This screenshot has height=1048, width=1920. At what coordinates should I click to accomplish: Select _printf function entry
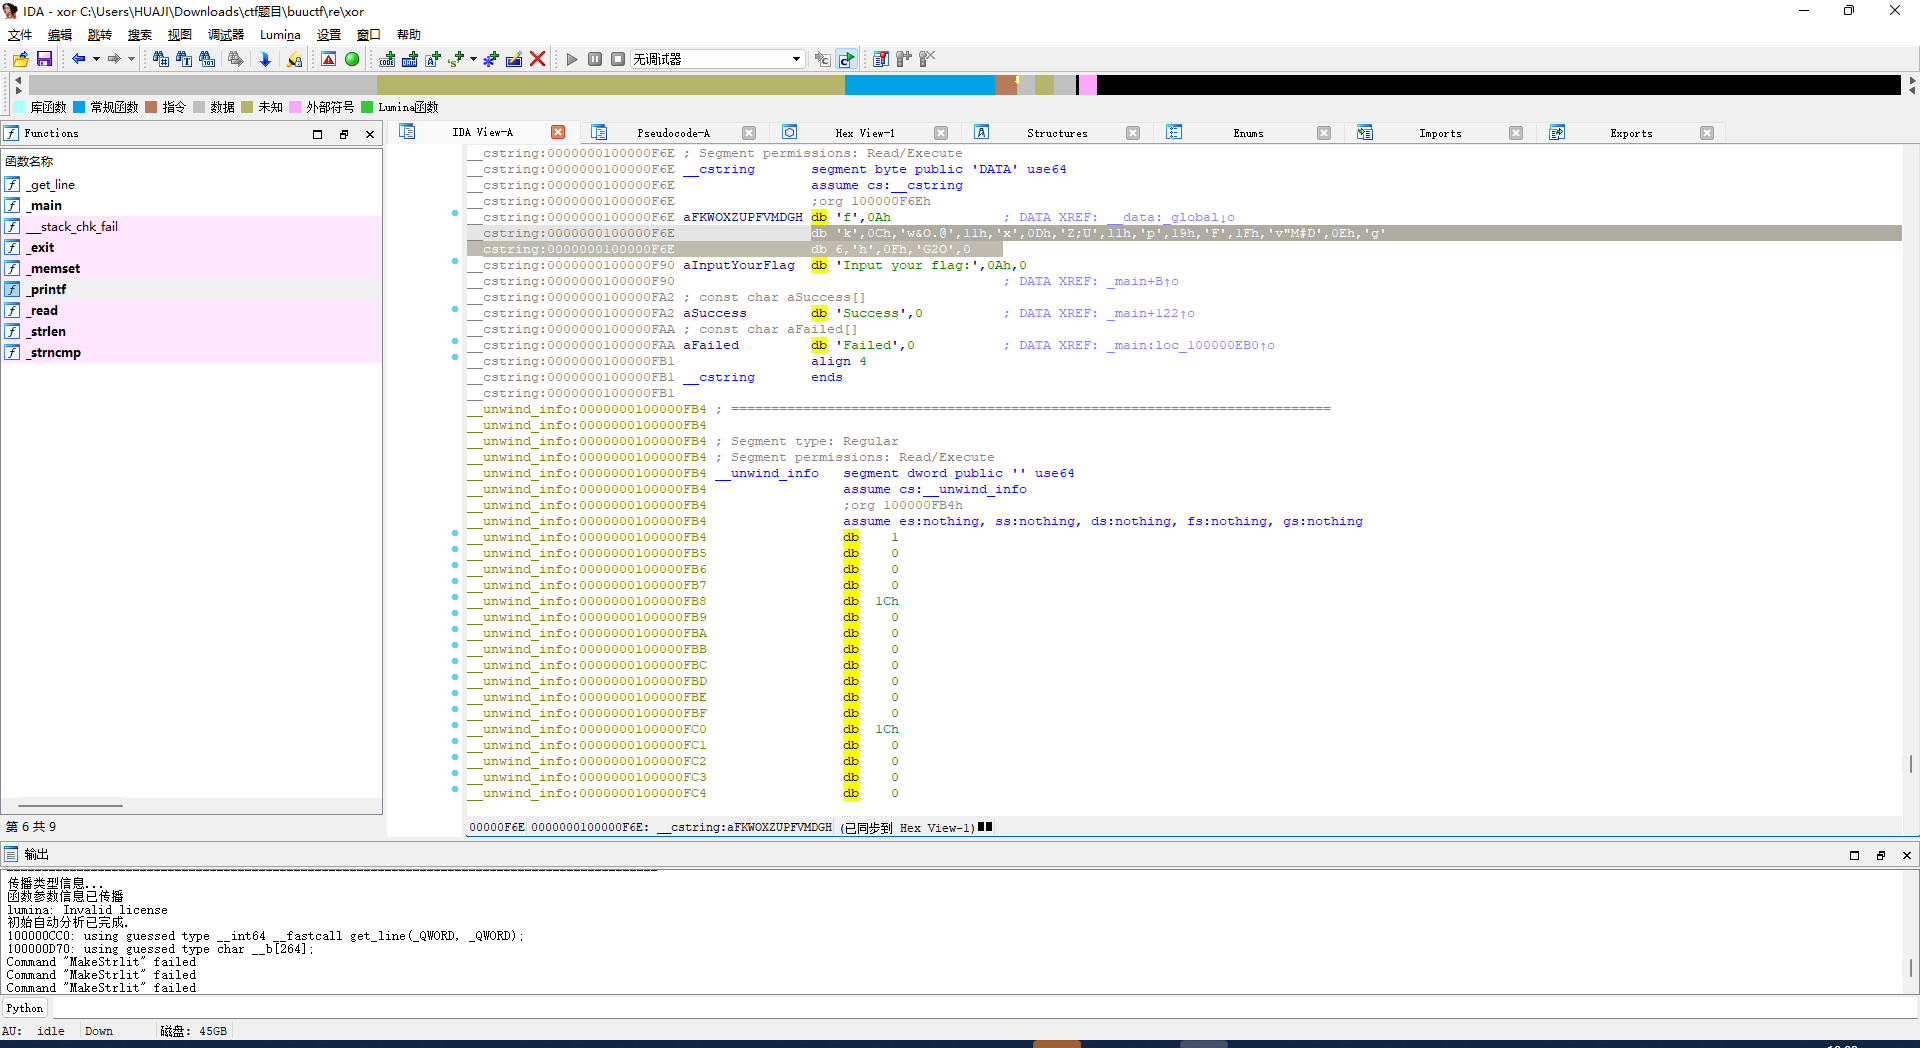click(x=192, y=290)
